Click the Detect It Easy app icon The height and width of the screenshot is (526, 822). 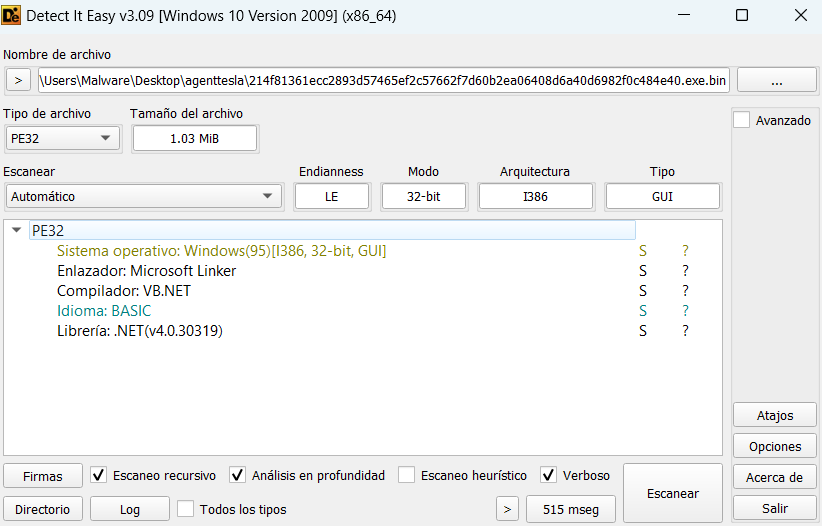(x=14, y=15)
